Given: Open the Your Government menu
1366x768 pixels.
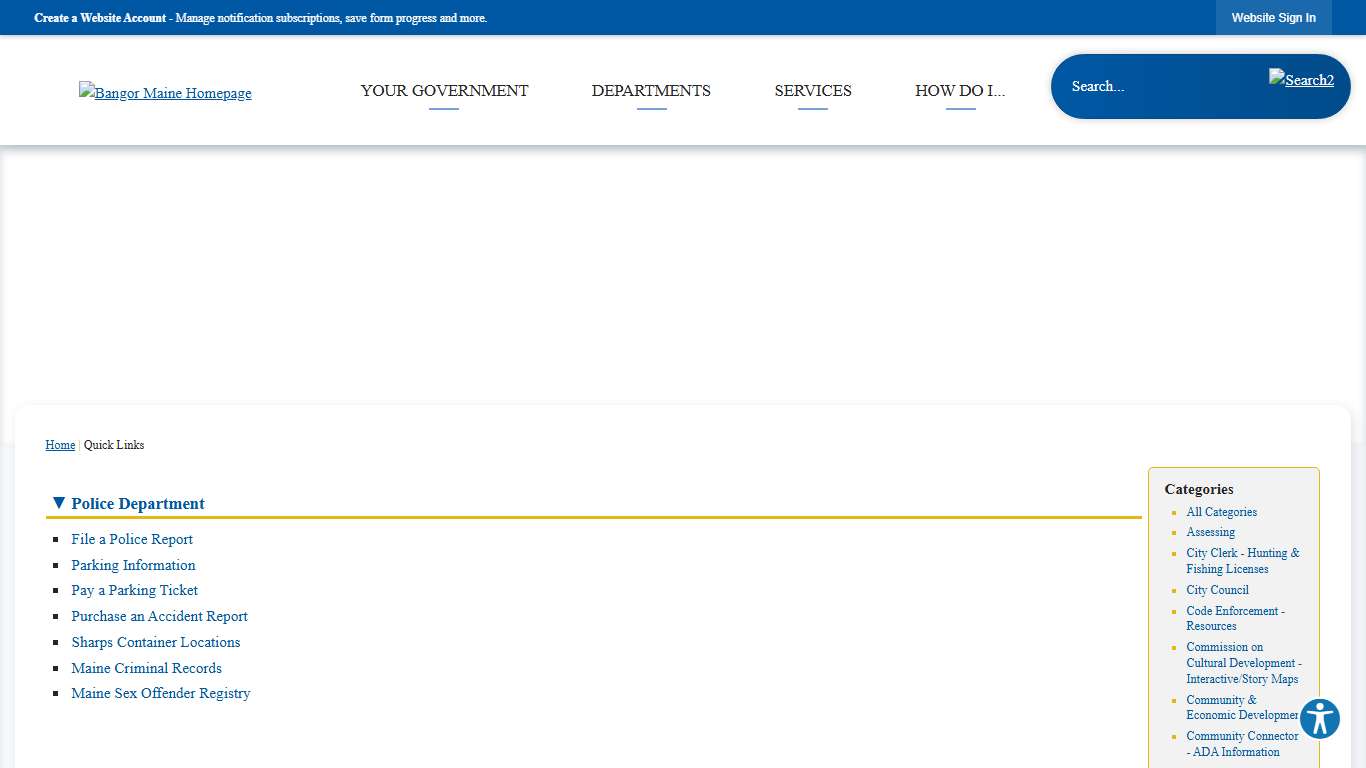Looking at the screenshot, I should pyautogui.click(x=444, y=91).
